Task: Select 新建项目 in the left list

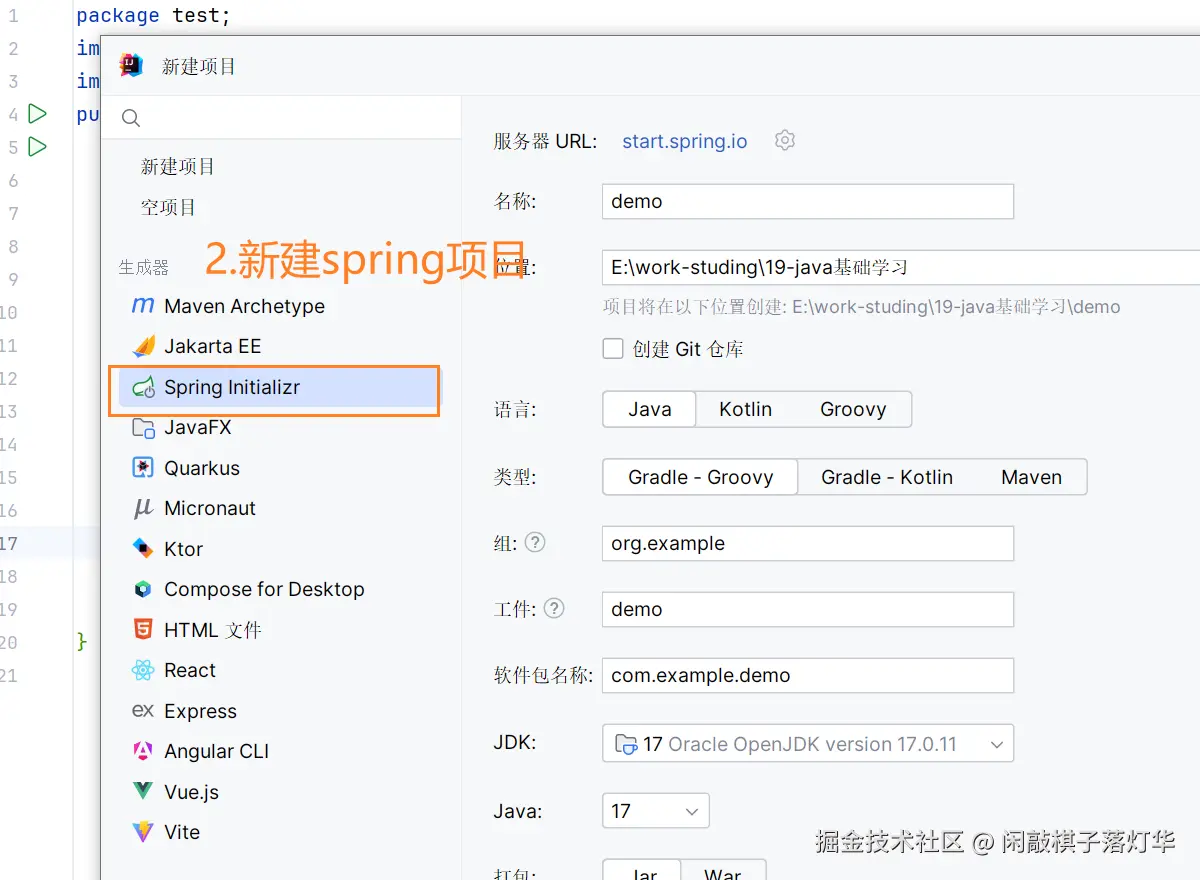Action: coord(177,167)
